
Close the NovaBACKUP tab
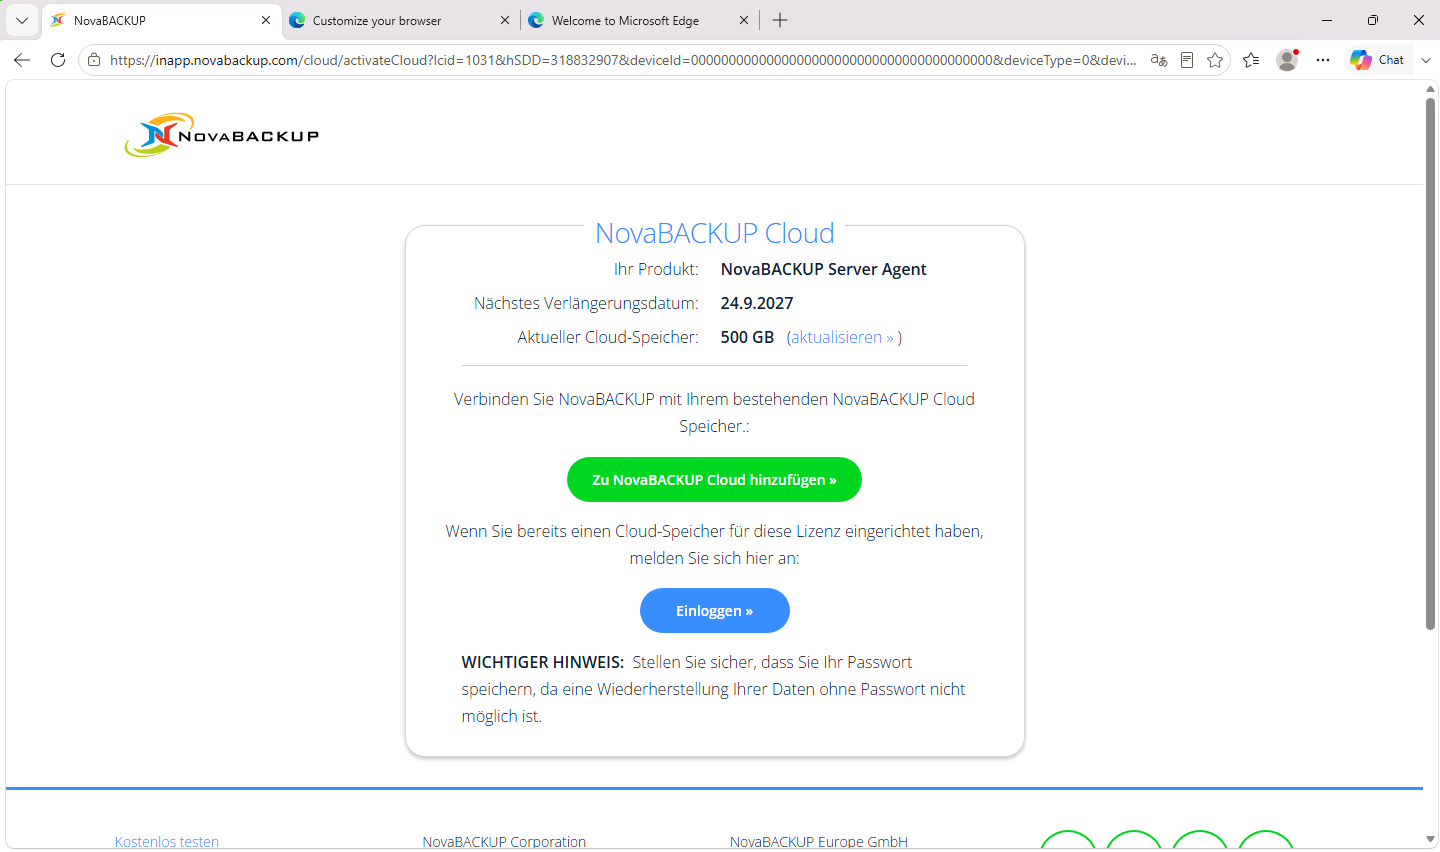(266, 20)
